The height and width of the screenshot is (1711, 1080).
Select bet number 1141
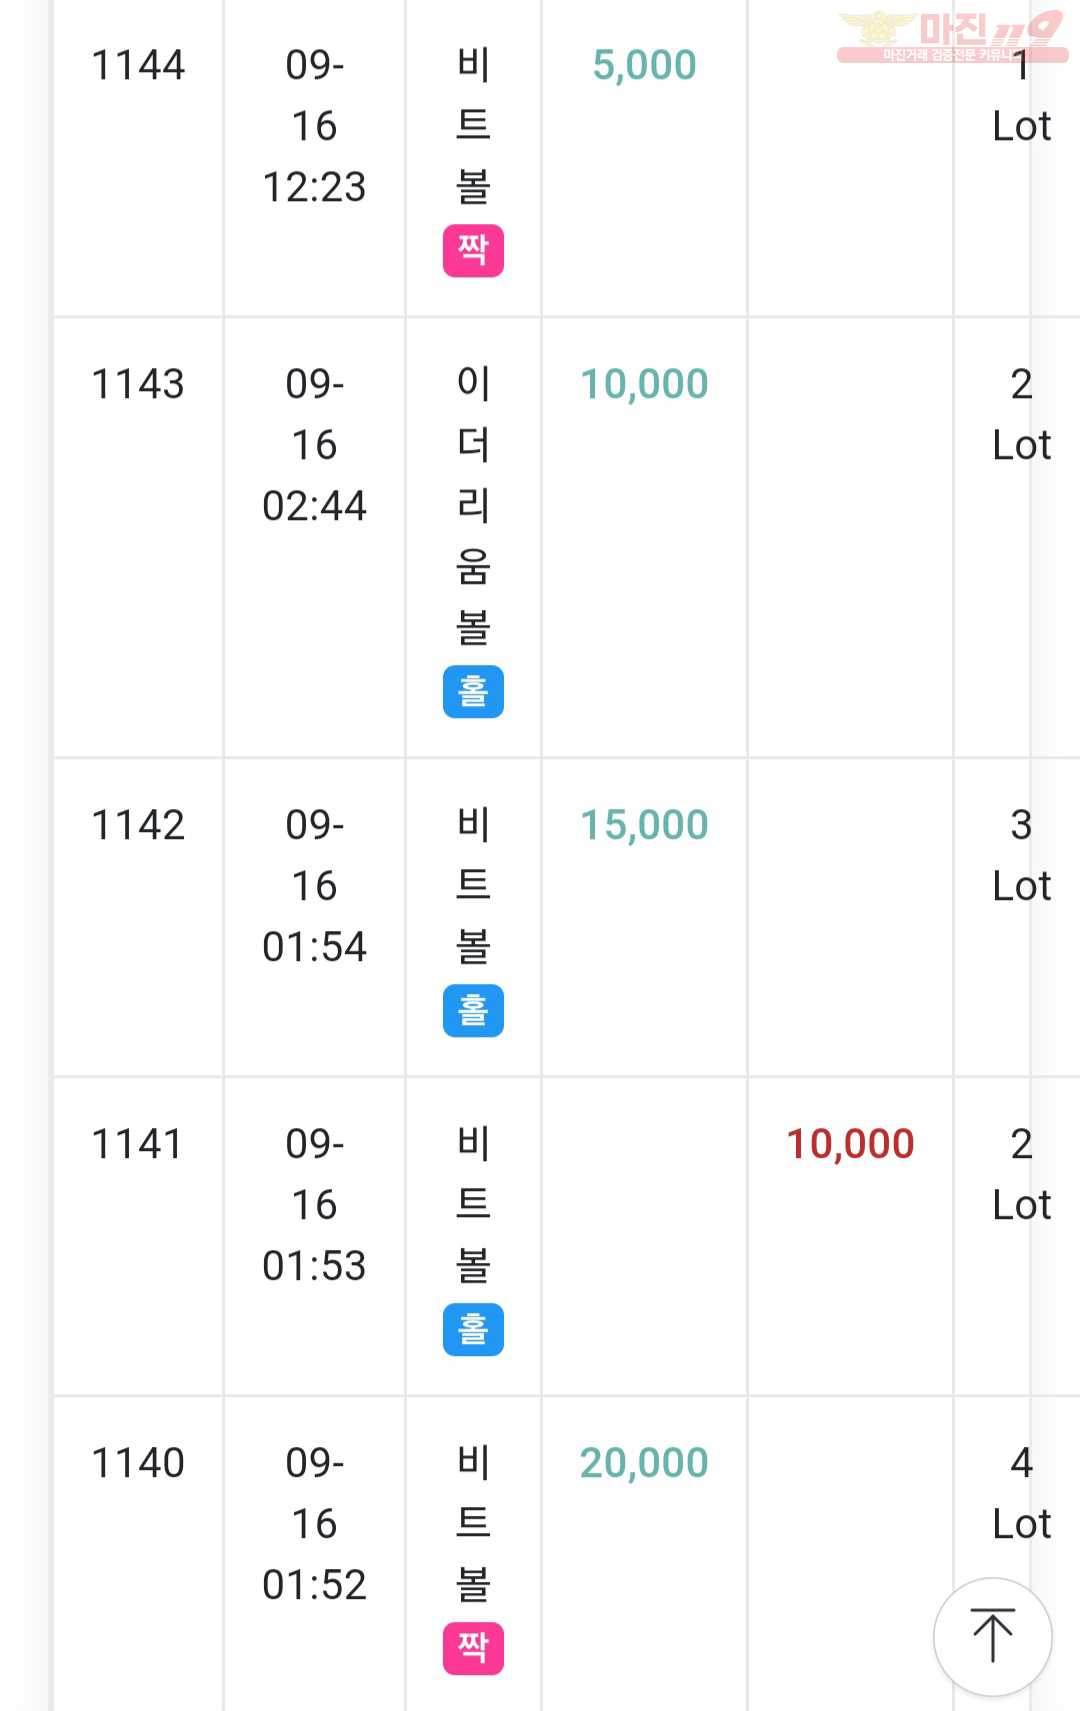pyautogui.click(x=138, y=1144)
